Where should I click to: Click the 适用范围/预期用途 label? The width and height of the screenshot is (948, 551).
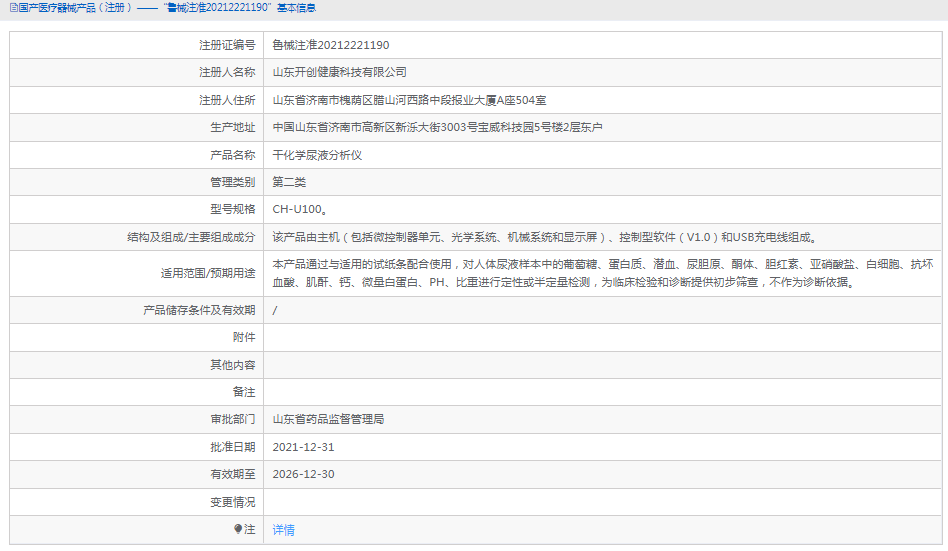(208, 273)
